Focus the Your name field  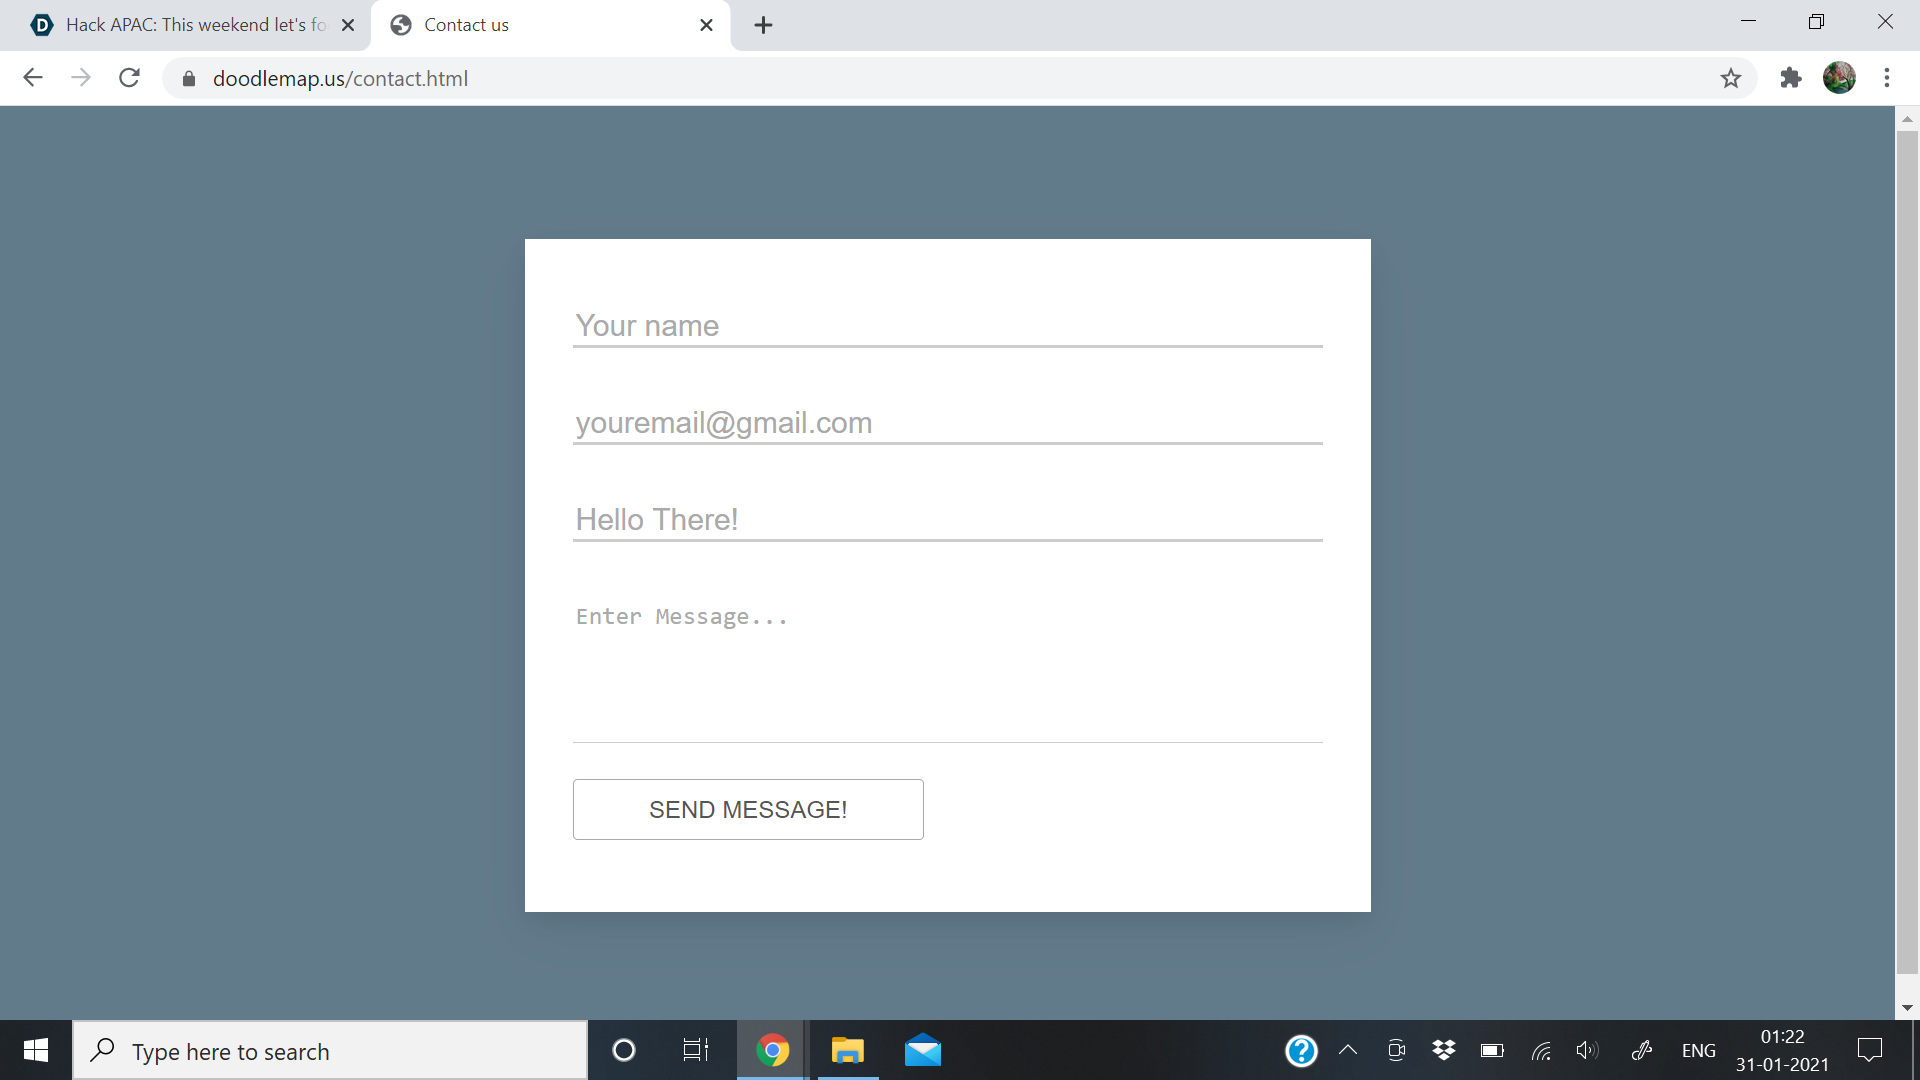coord(946,326)
